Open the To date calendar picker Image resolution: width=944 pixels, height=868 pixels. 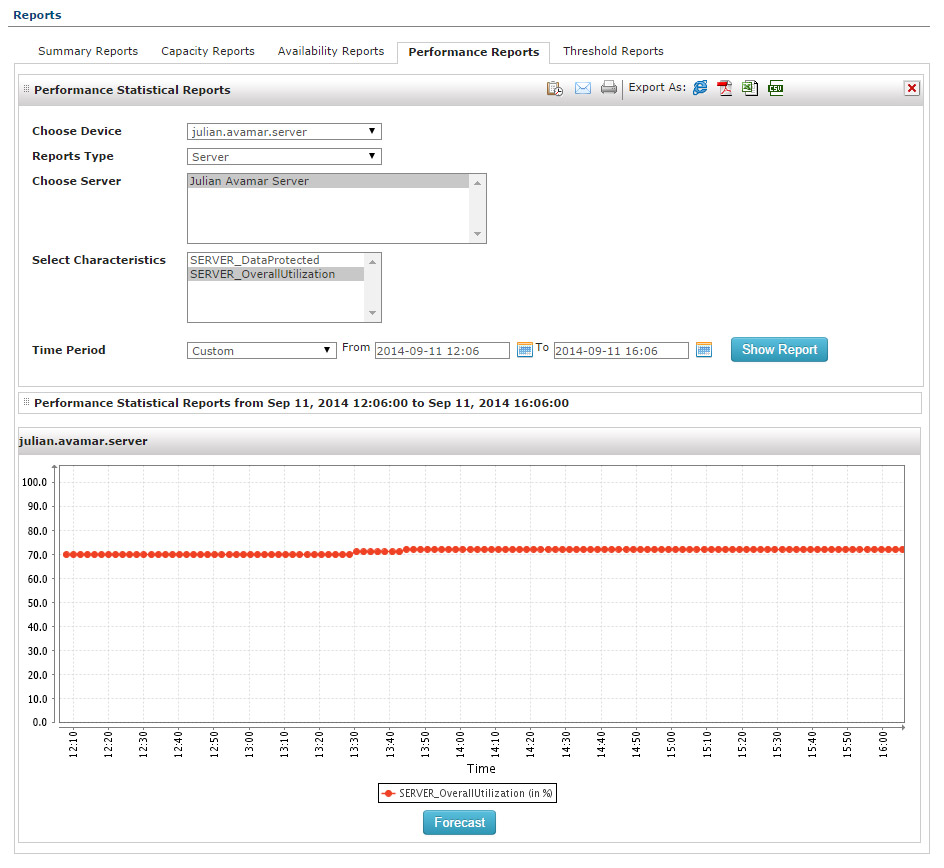click(x=703, y=349)
